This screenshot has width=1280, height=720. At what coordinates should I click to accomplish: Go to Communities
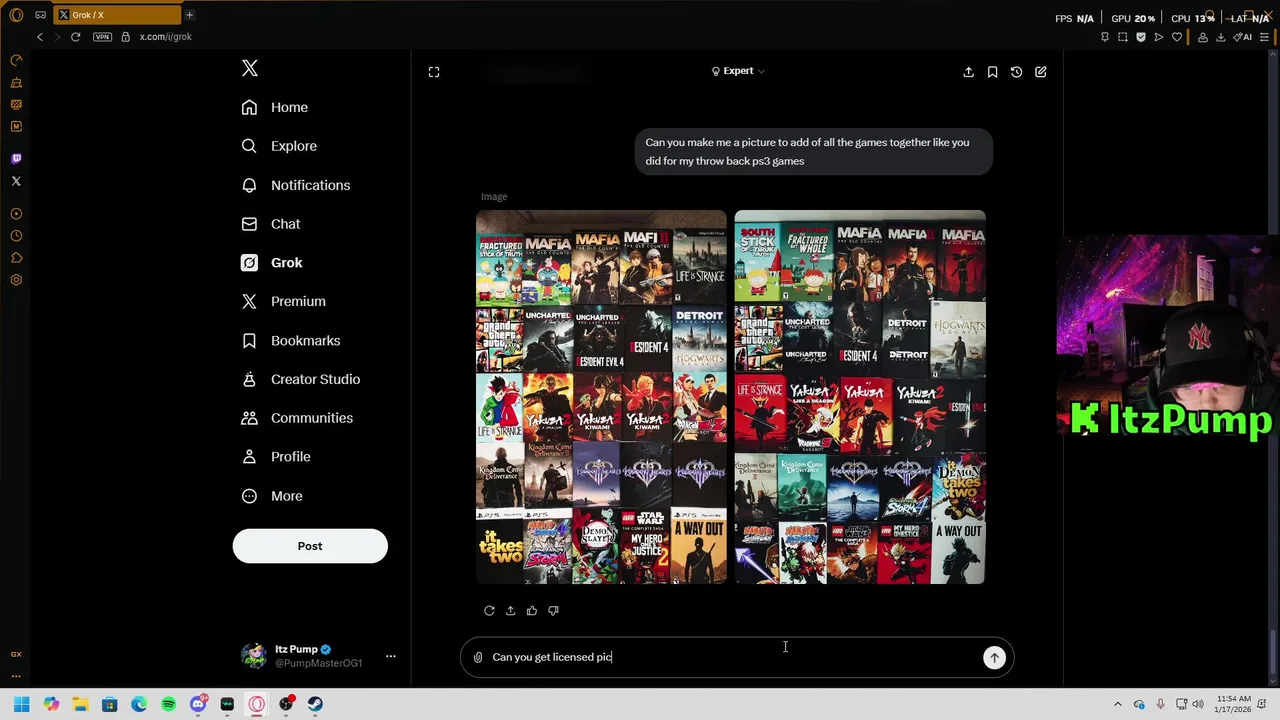pos(297,418)
